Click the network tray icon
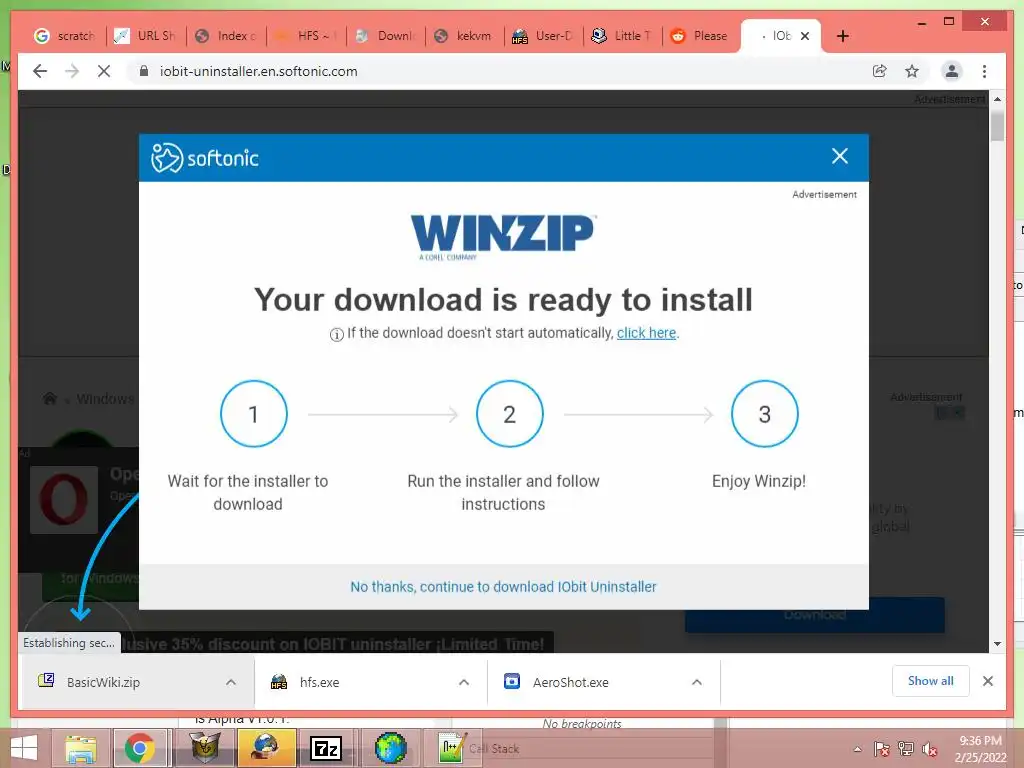The height and width of the screenshot is (768, 1024). click(906, 749)
